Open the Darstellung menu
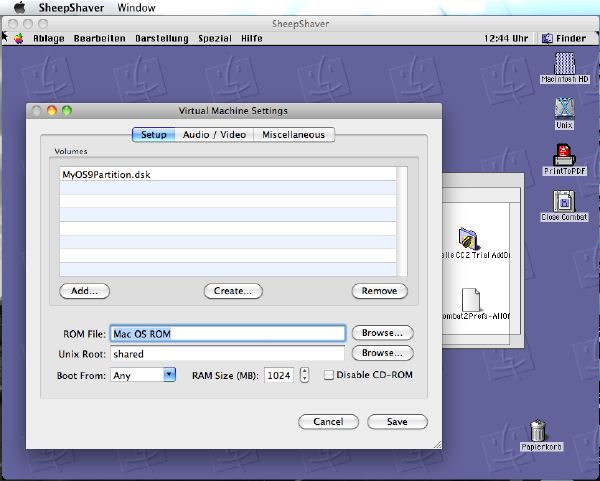 coord(162,38)
